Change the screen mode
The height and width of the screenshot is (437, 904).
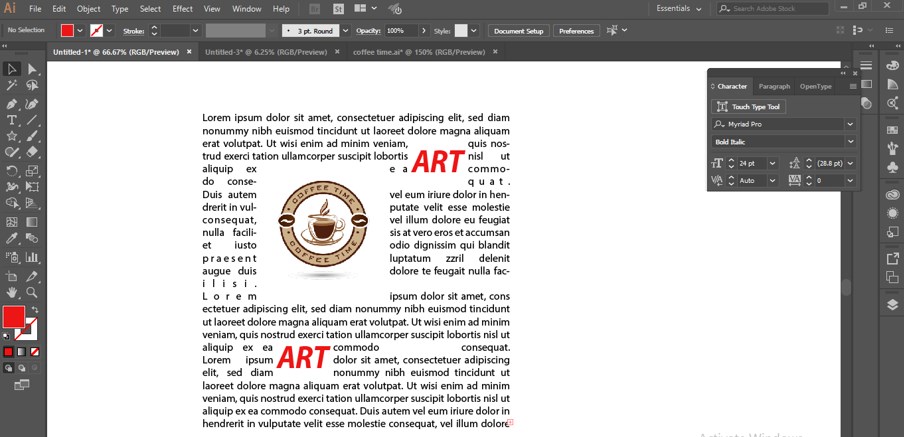point(22,385)
